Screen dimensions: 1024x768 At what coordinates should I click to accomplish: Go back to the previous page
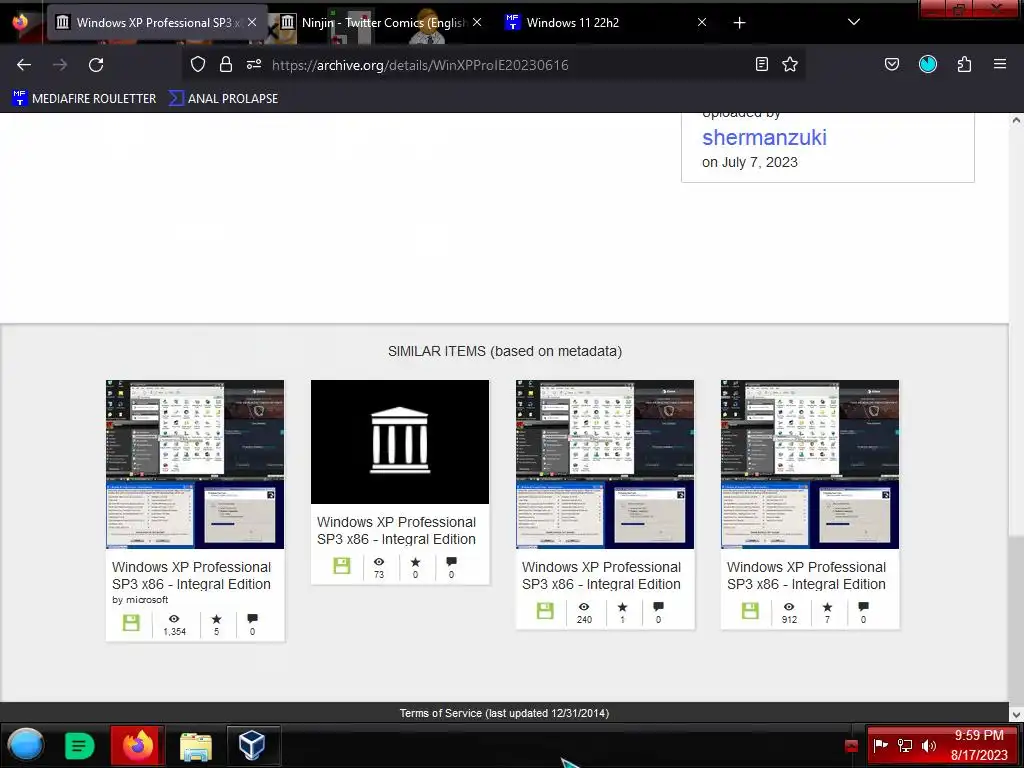(x=24, y=65)
